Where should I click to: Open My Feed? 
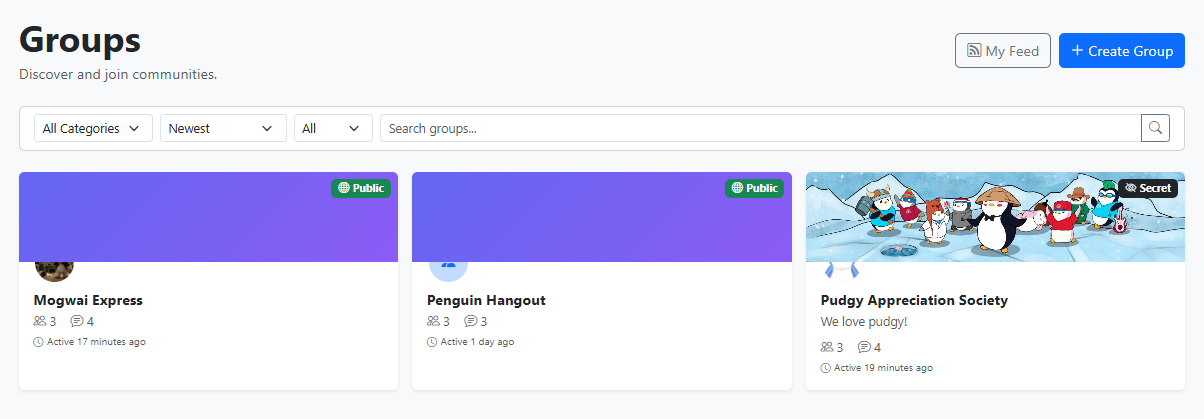(1003, 51)
